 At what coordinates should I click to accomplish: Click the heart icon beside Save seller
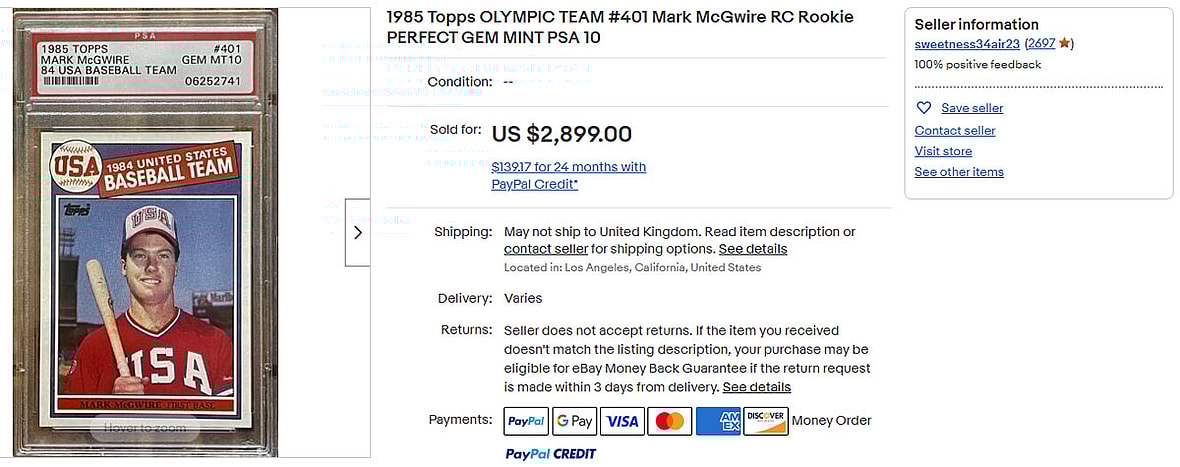click(x=923, y=108)
